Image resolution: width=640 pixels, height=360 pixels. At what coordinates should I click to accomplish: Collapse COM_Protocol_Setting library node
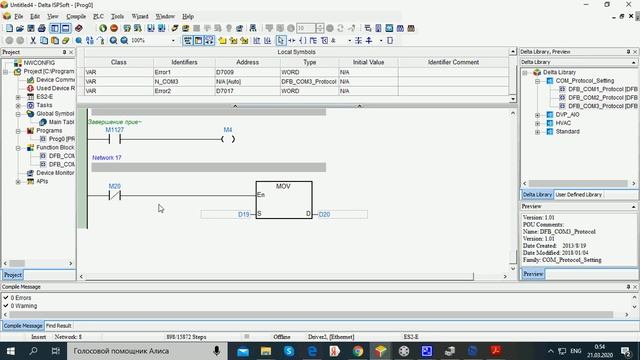pos(537,81)
